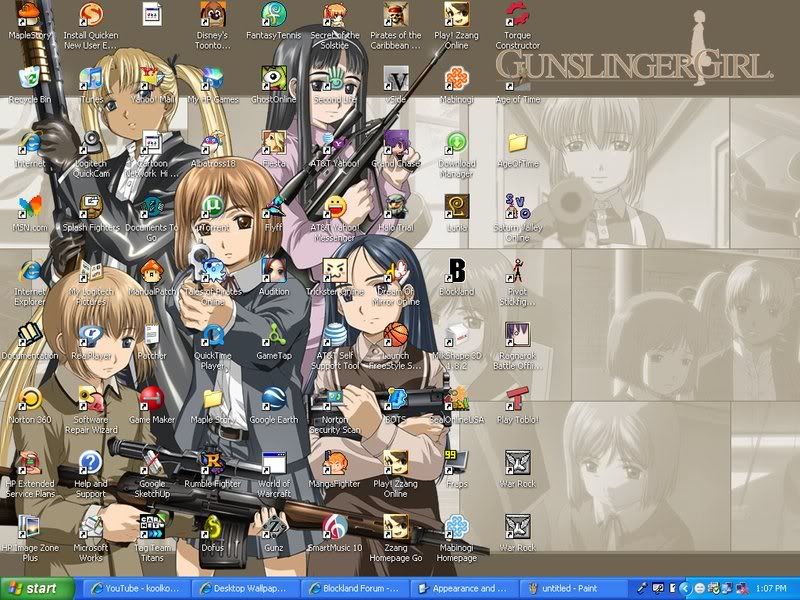Open the AgeOfTime folder
Image resolution: width=800 pixels, height=600 pixels.
click(517, 142)
